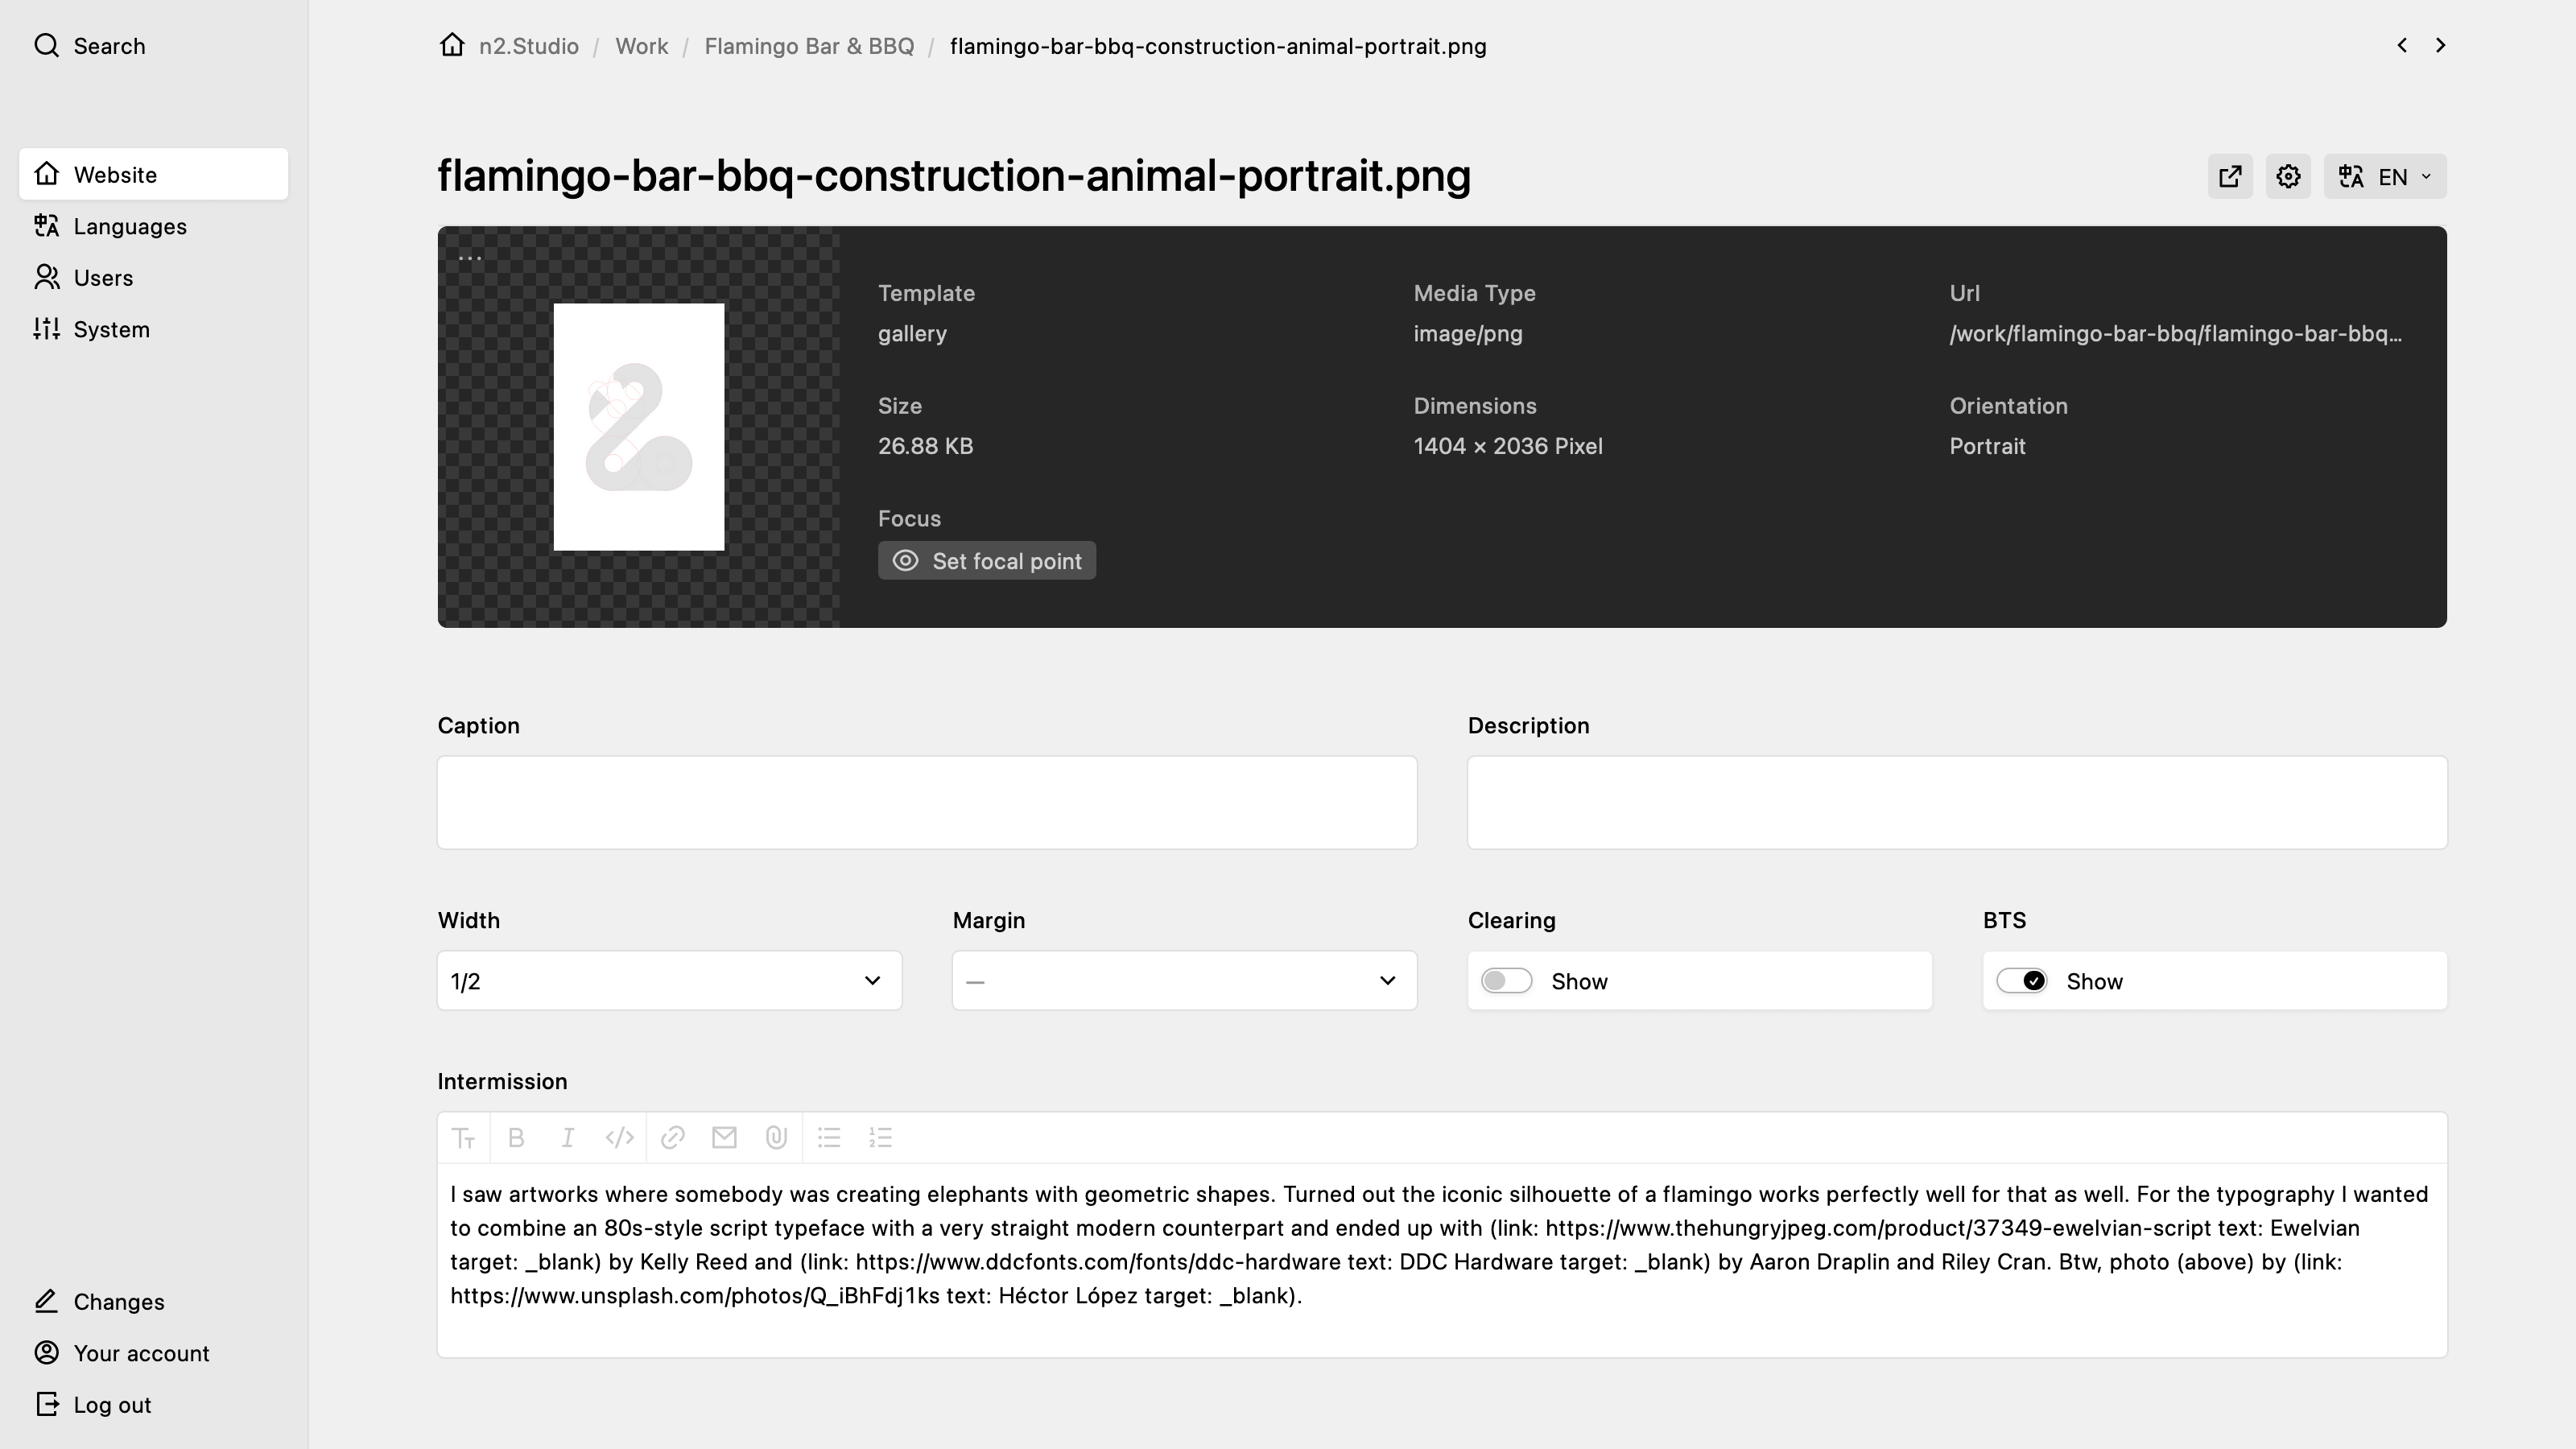Go to Work breadcrumb
Viewport: 2576px width, 1449px height.
pos(641,46)
